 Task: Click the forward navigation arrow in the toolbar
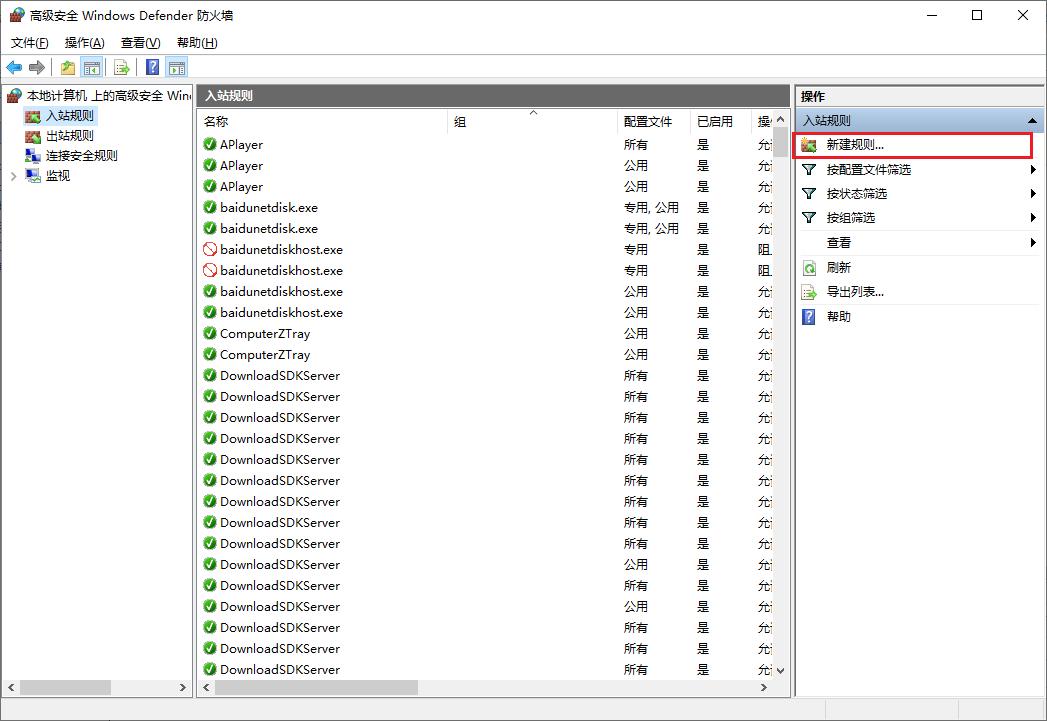(x=35, y=67)
